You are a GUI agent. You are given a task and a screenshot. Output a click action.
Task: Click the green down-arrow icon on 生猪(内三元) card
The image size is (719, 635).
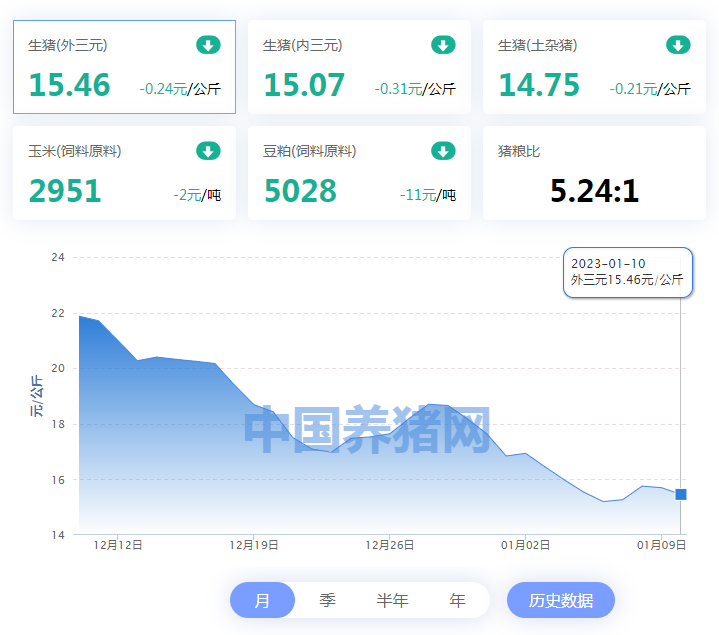click(x=443, y=45)
